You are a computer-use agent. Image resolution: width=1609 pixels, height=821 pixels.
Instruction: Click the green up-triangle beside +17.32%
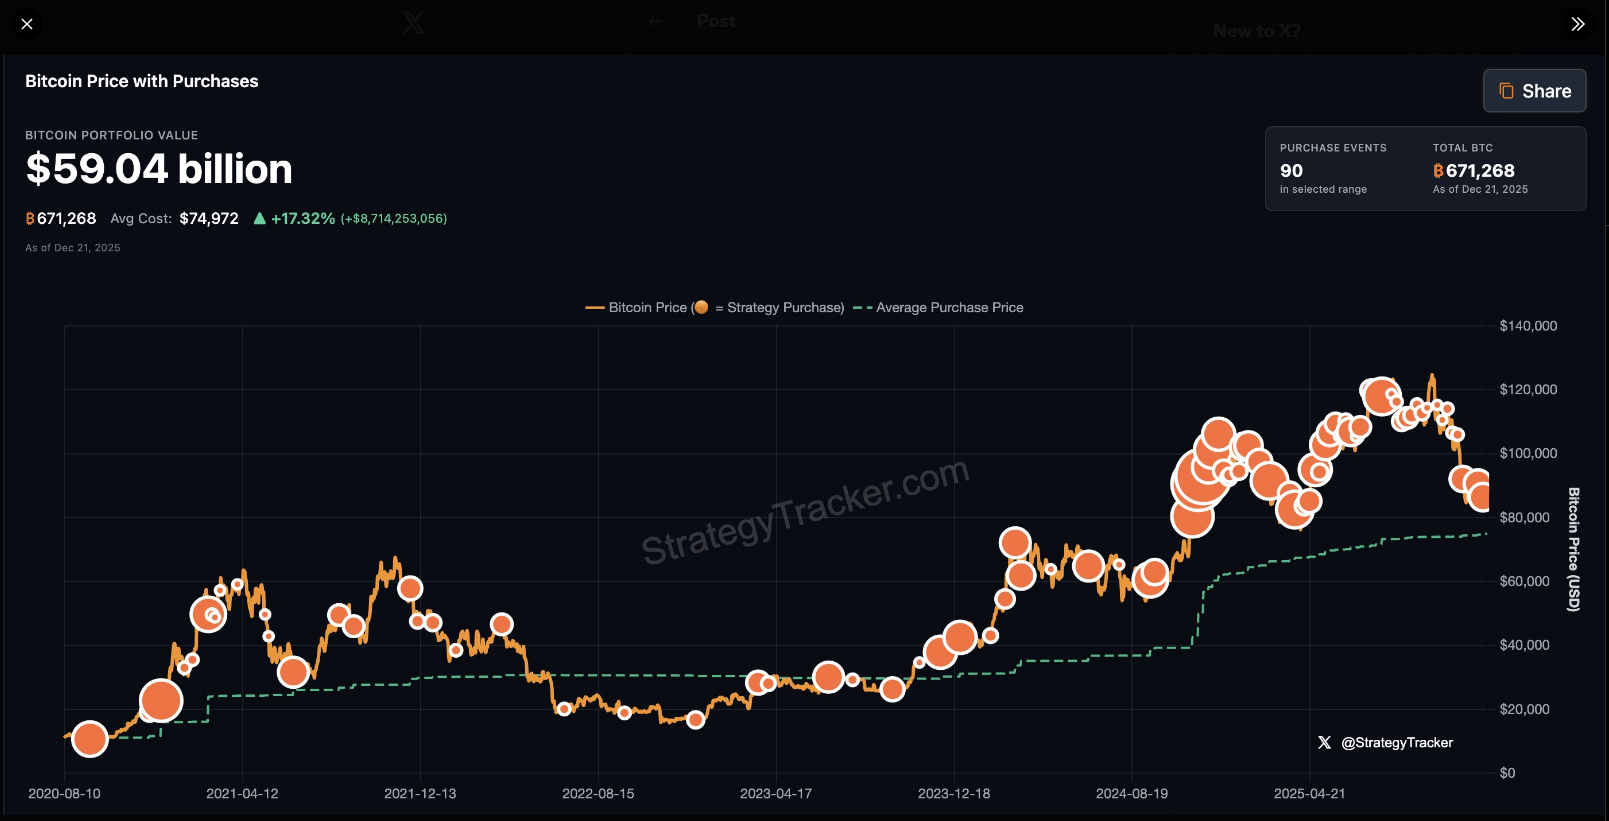260,219
